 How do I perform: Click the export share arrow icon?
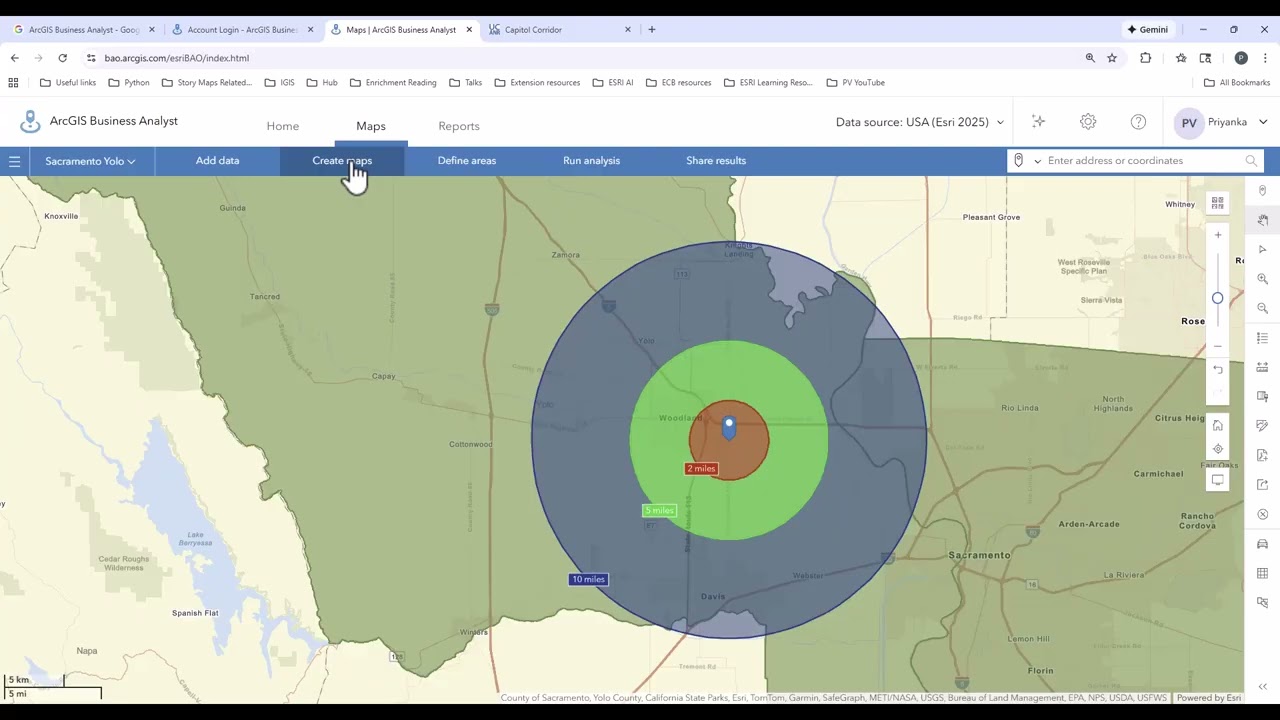pos(1262,485)
